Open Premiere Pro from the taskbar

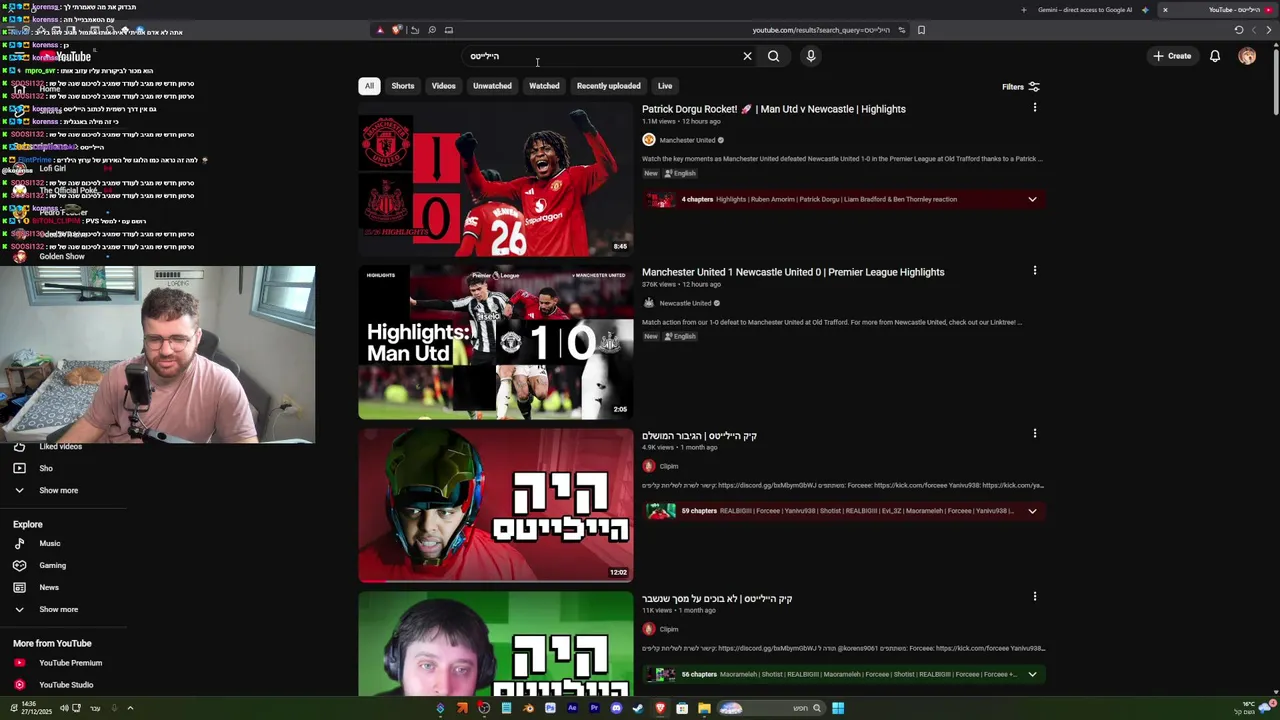(594, 709)
